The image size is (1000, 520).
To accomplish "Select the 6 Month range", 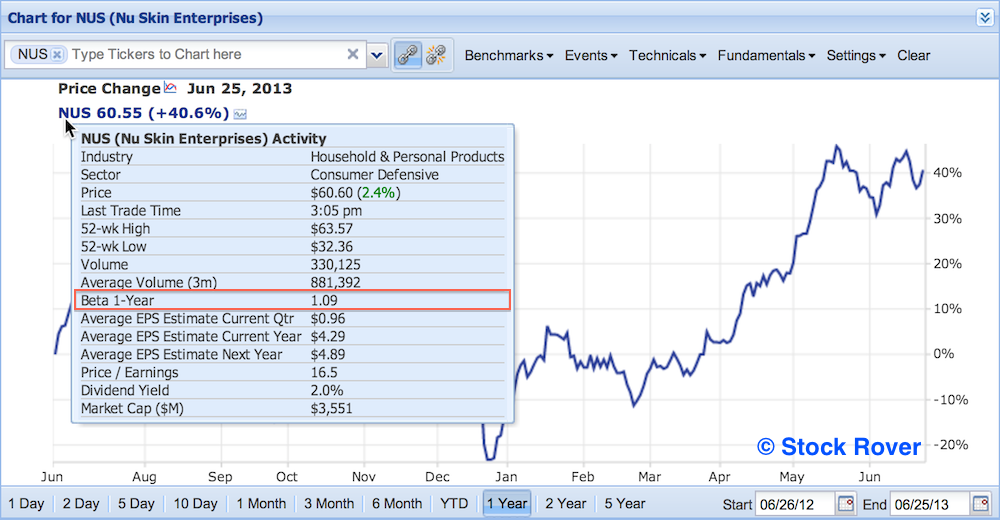I will 397,503.
